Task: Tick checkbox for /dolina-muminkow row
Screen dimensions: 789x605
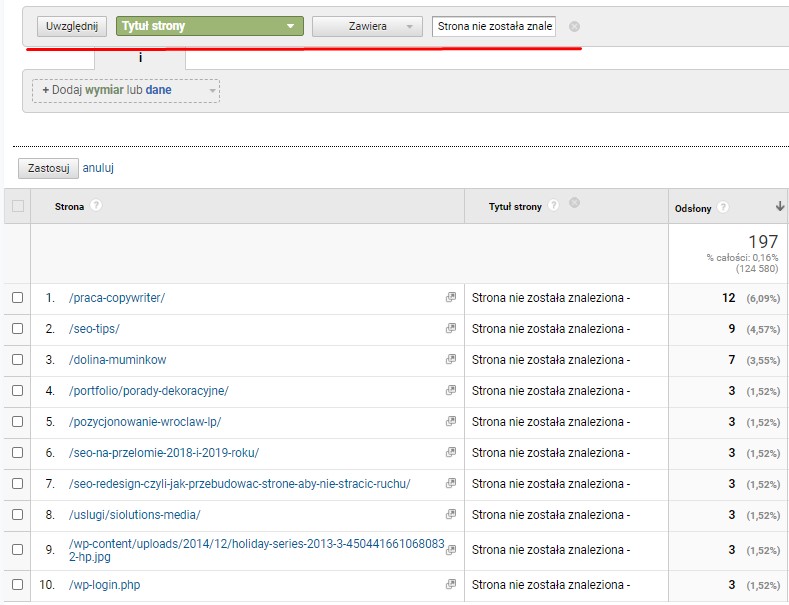Action: point(18,359)
